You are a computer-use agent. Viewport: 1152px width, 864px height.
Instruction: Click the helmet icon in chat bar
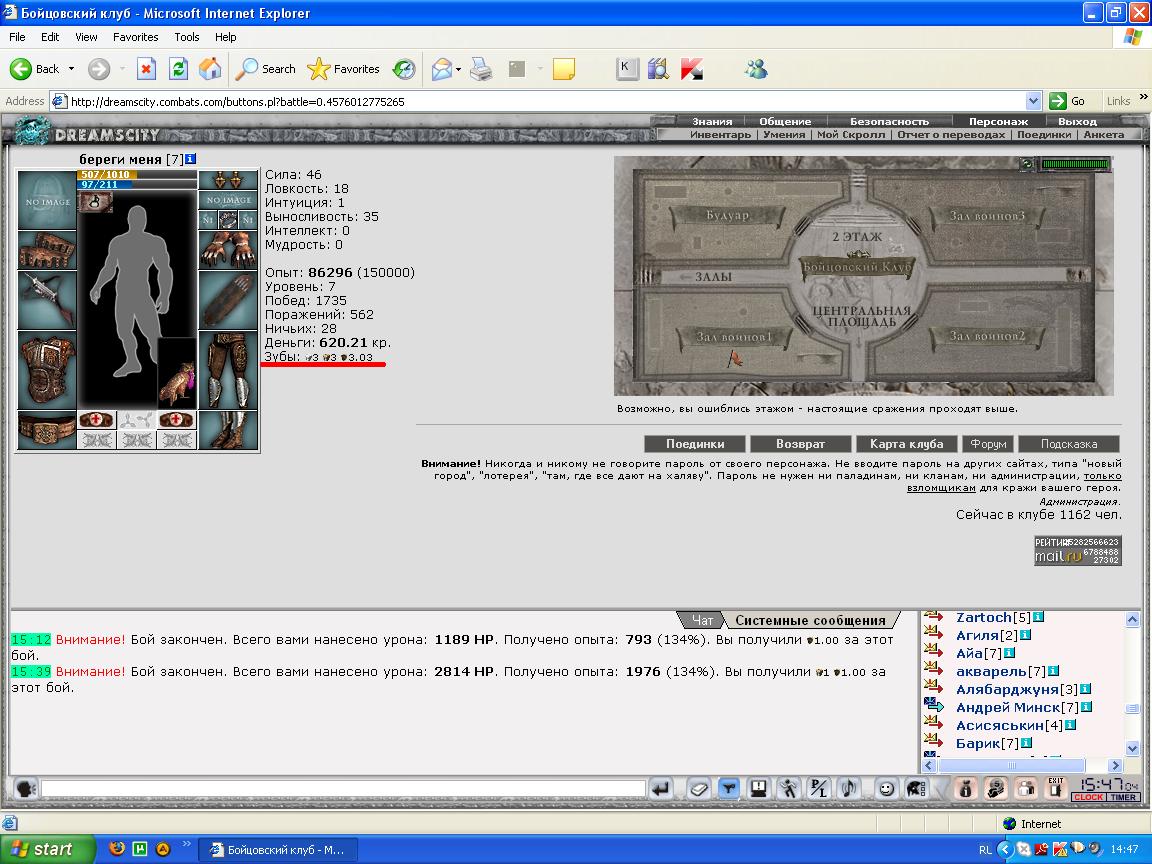pyautogui.click(x=915, y=788)
